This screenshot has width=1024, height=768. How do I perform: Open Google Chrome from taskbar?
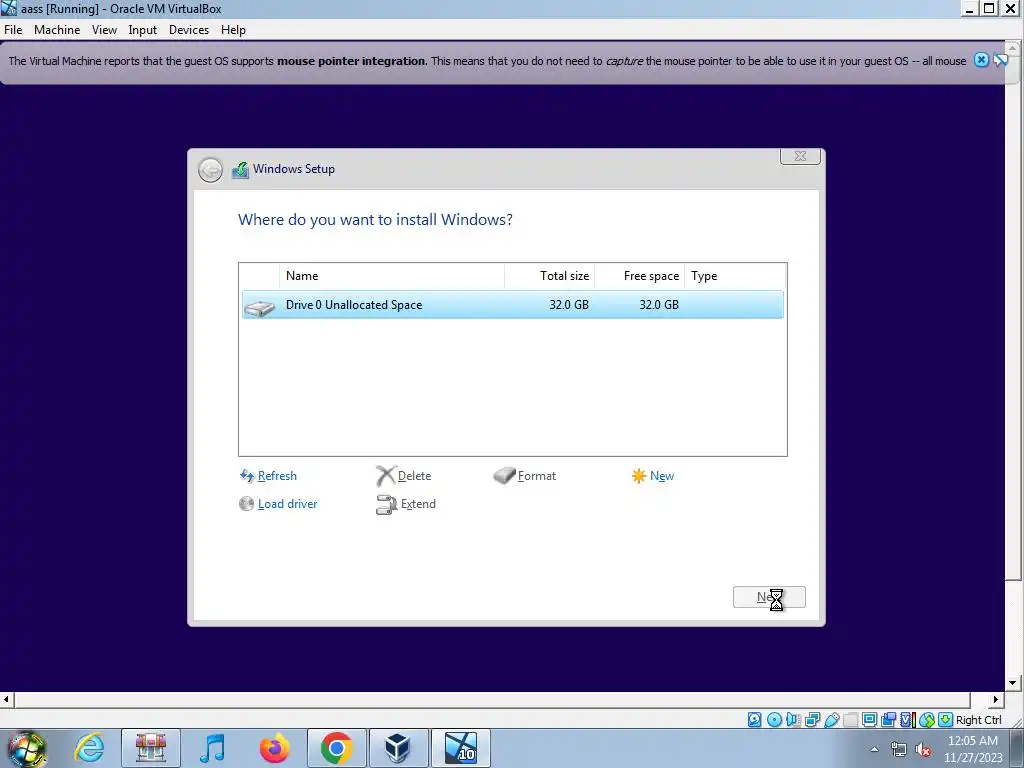point(336,748)
